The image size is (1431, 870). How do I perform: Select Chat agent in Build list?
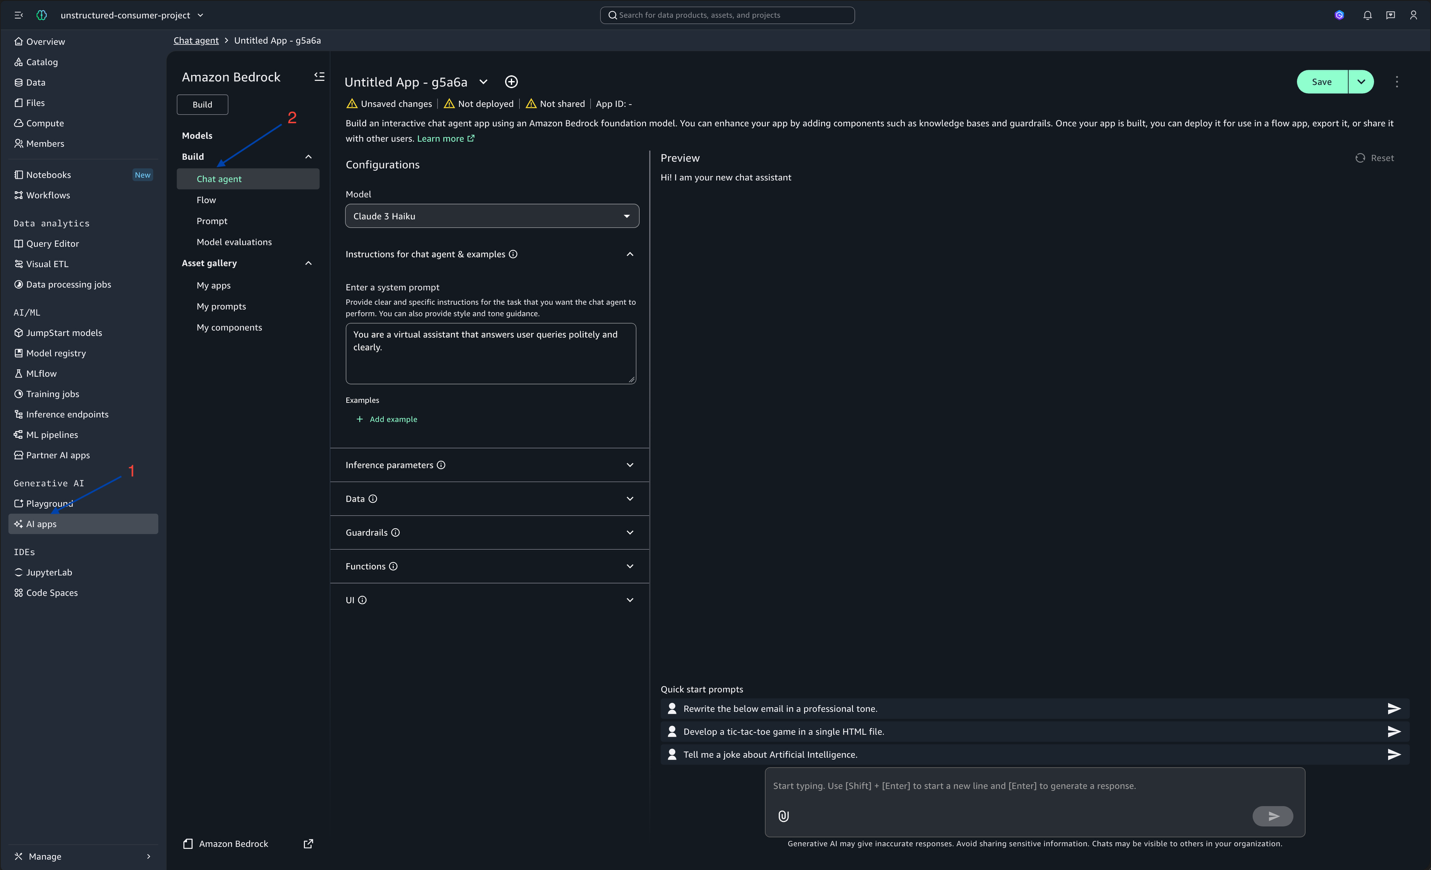[248, 179]
